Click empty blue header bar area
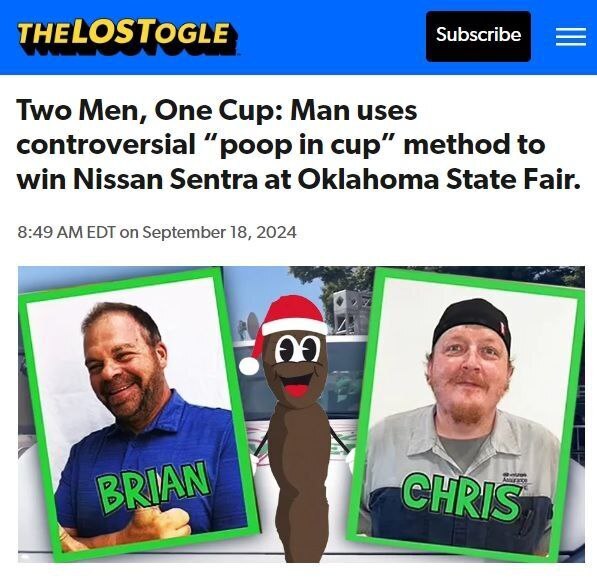Viewport: 597px width, 582px height. point(331,37)
